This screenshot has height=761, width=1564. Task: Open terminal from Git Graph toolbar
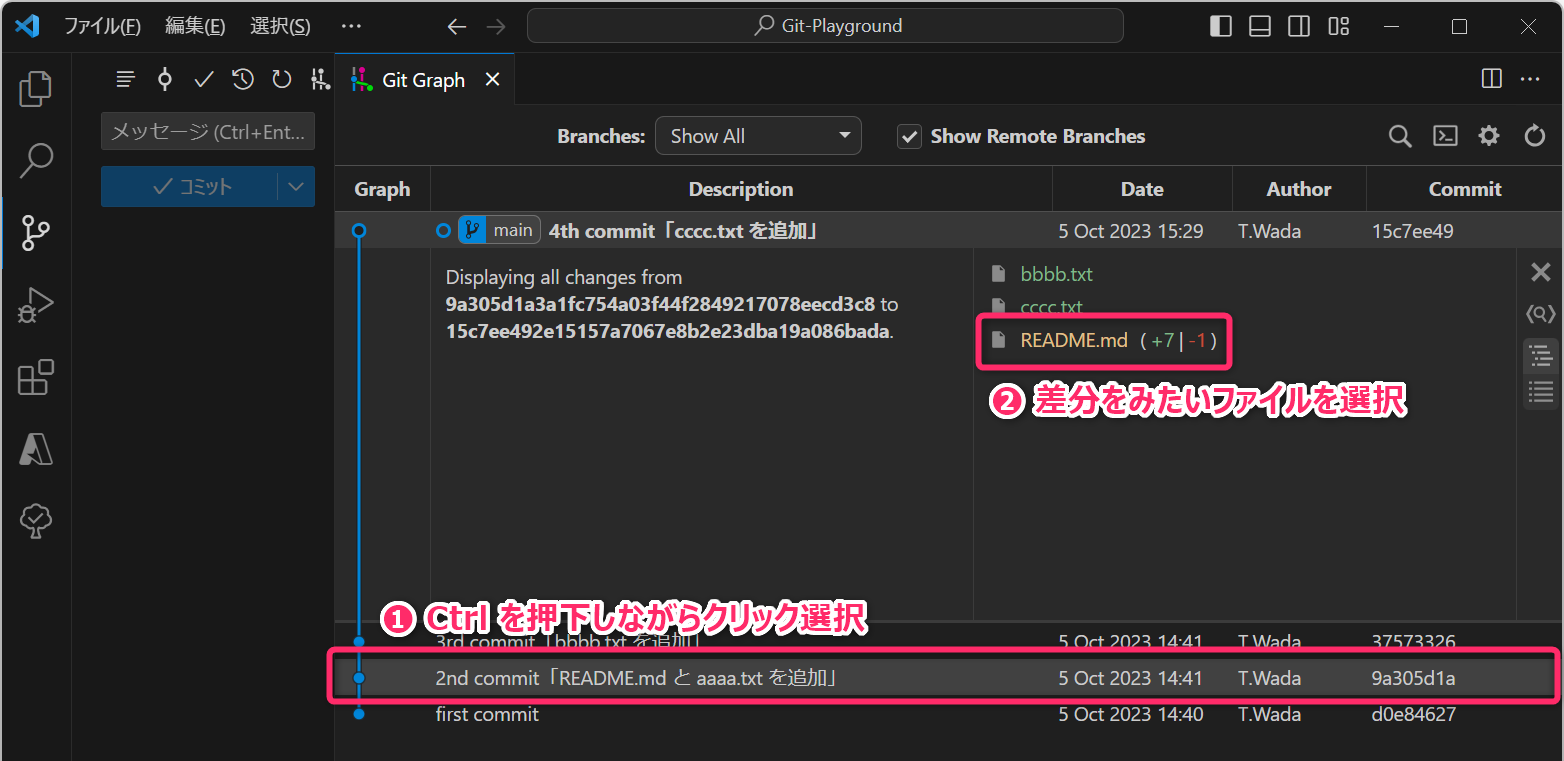coord(1445,136)
